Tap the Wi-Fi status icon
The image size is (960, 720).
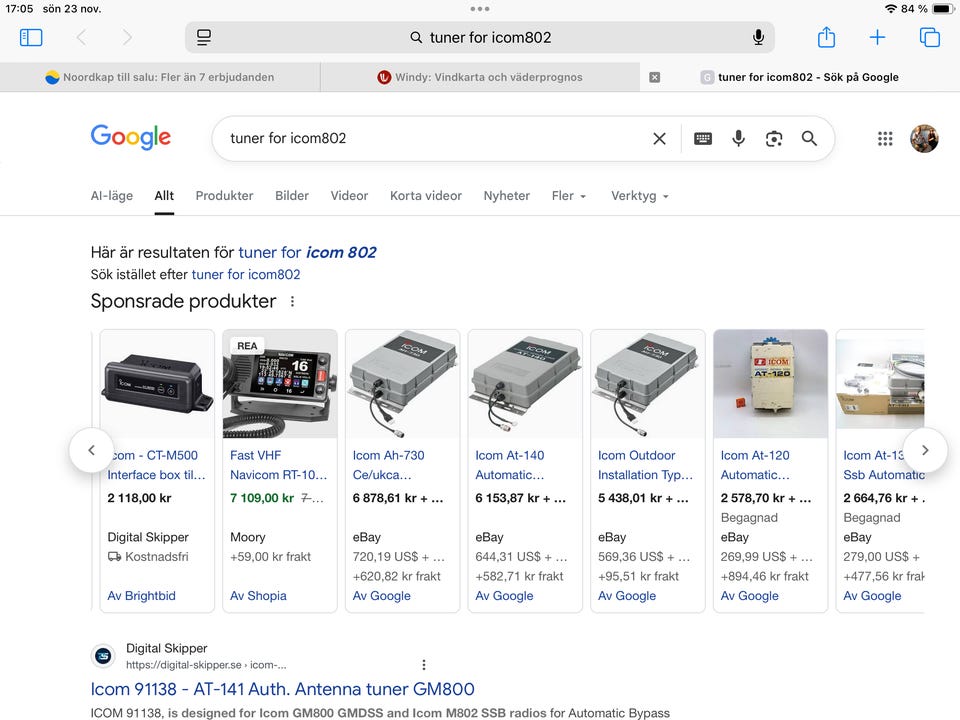click(x=891, y=9)
